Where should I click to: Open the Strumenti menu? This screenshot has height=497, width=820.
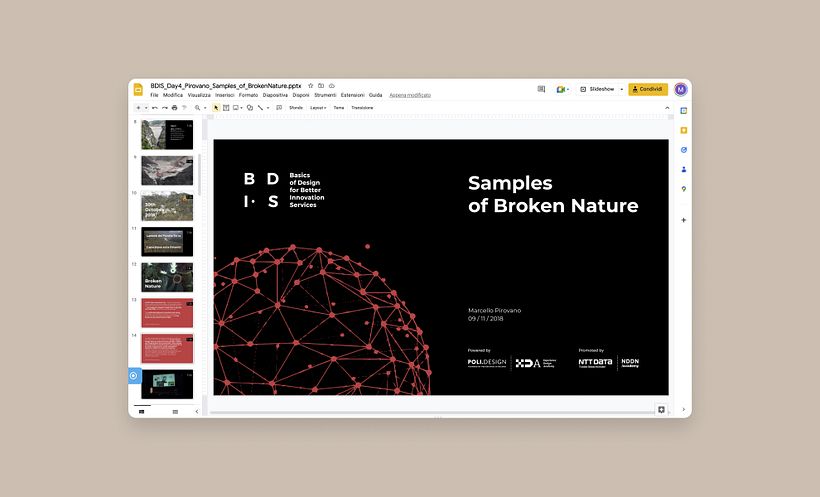(x=325, y=95)
